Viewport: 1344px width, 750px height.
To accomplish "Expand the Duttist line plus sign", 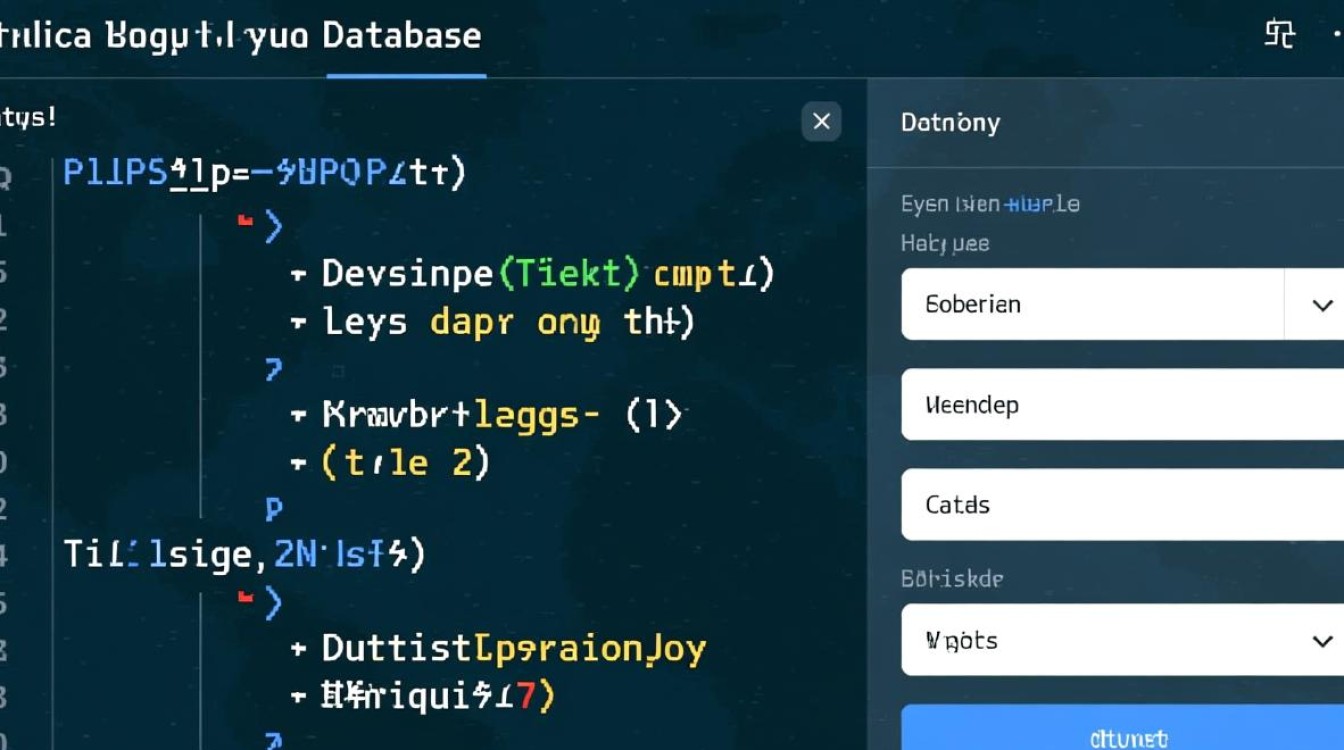I will pos(297,648).
